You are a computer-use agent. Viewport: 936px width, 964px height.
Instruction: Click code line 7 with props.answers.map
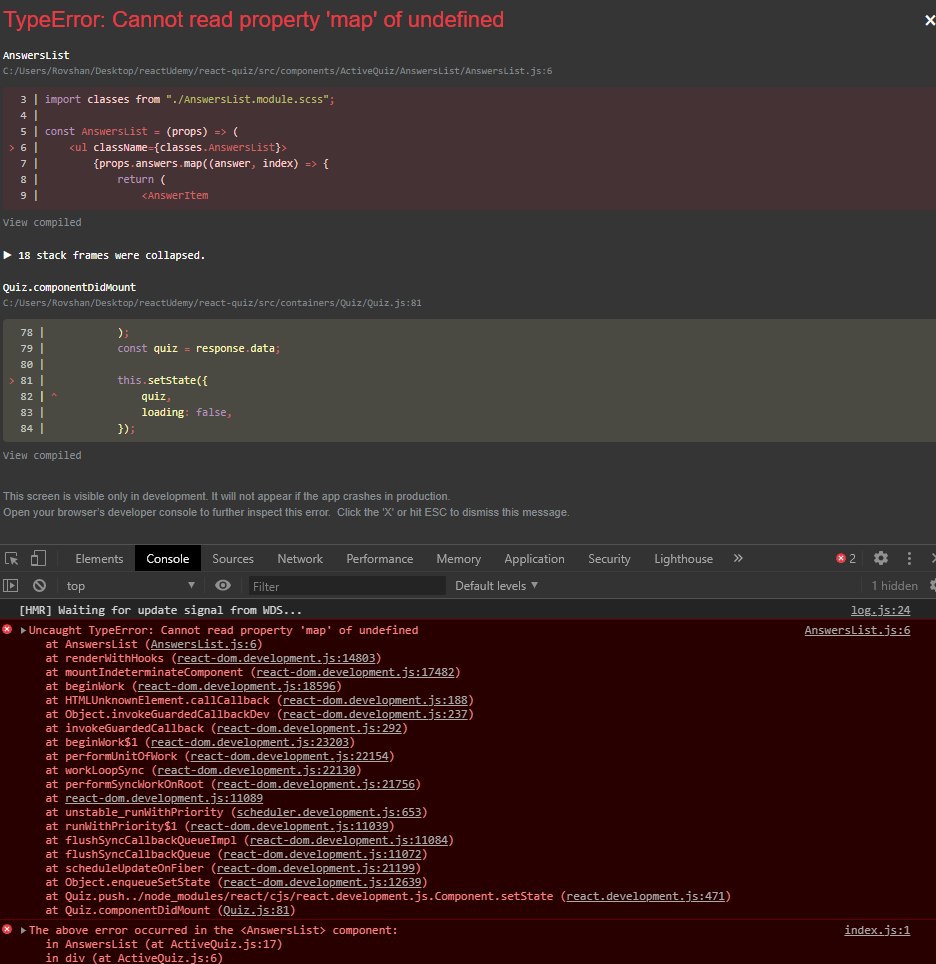coord(211,164)
